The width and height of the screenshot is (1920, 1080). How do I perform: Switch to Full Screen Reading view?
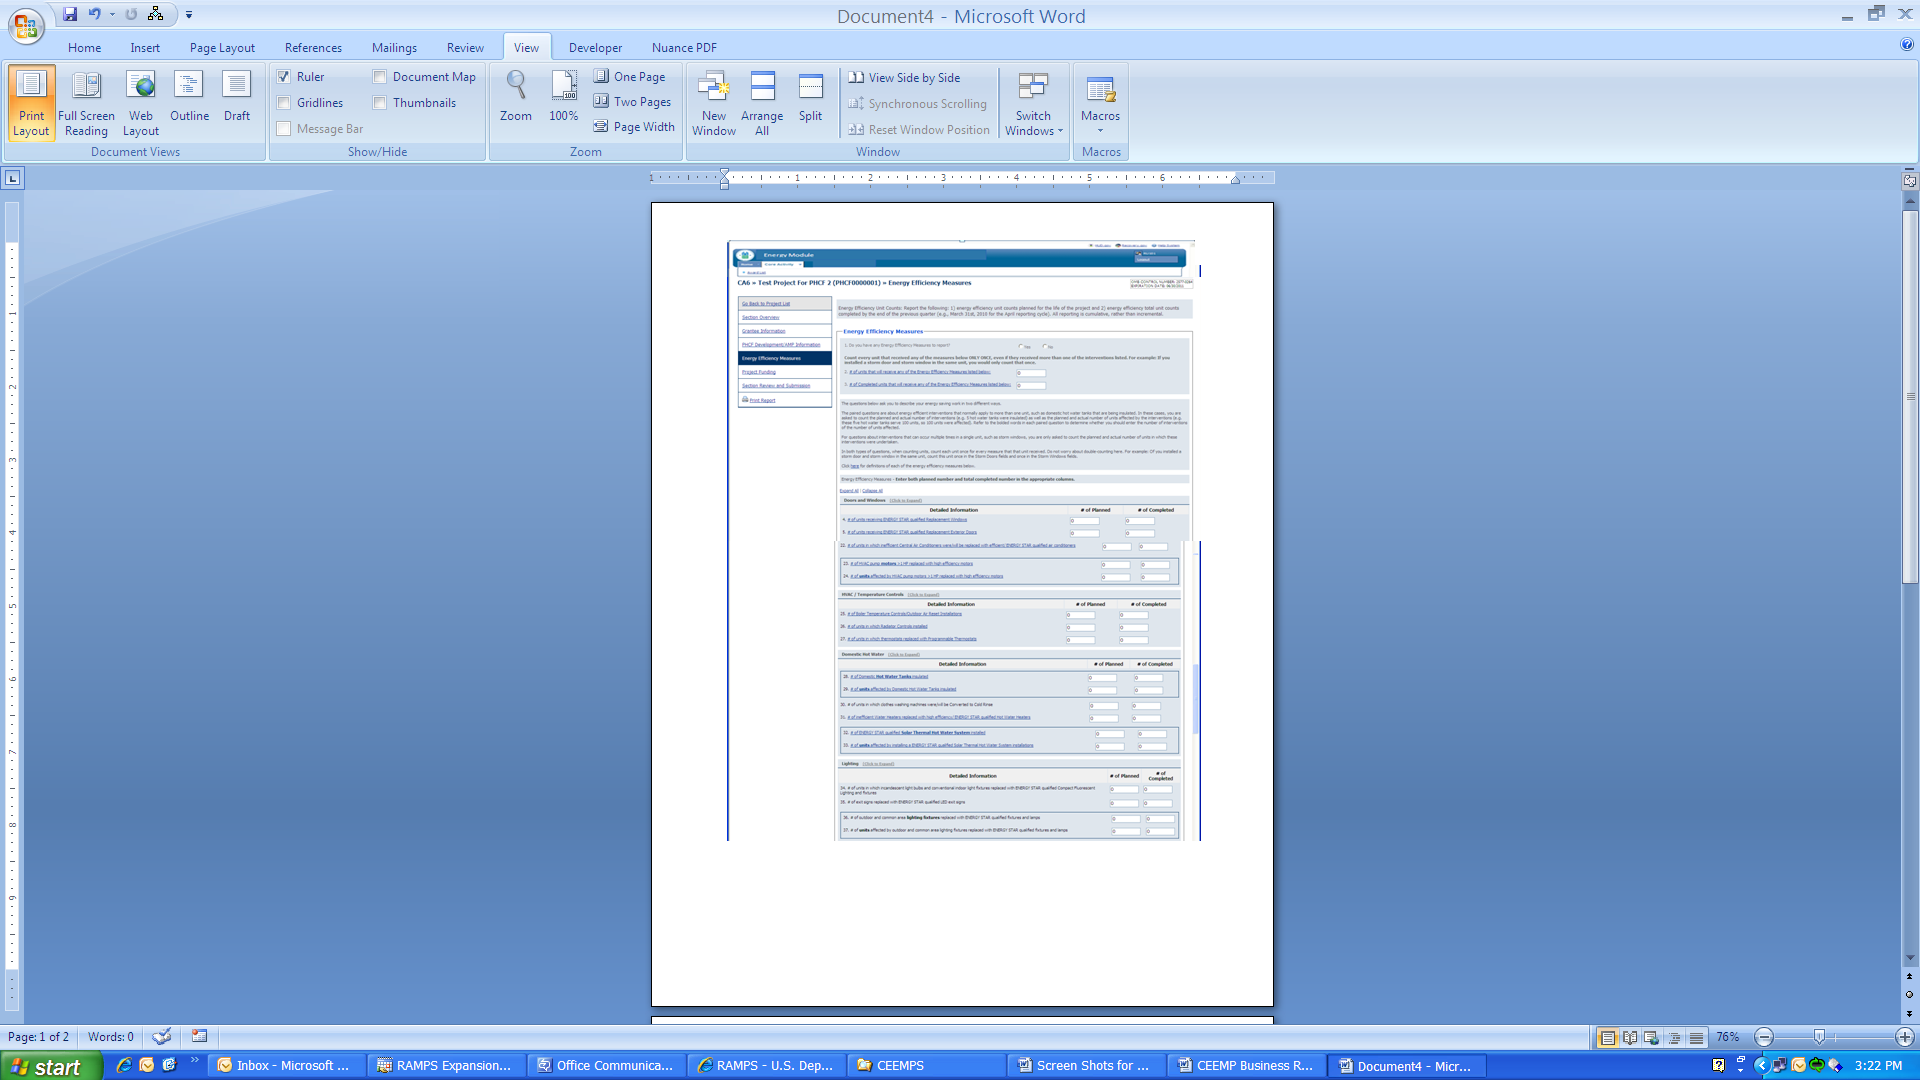[86, 102]
